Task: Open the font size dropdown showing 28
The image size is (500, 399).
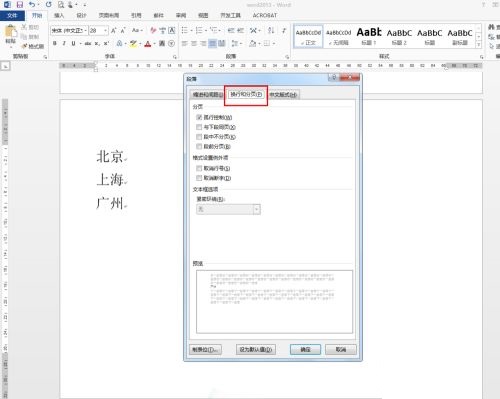Action: [106, 31]
